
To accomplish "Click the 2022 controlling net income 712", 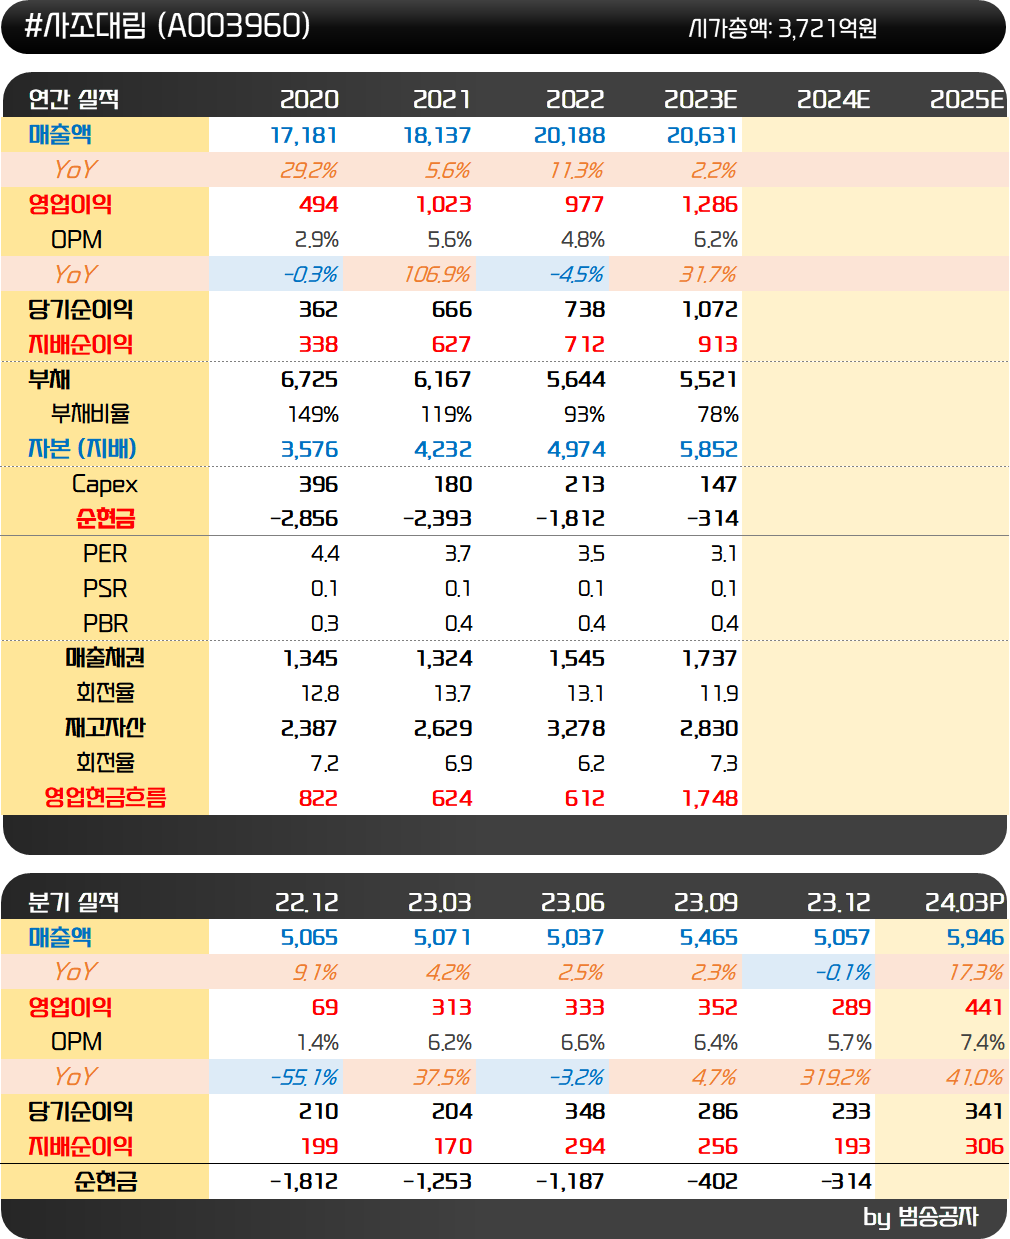I will [x=584, y=344].
